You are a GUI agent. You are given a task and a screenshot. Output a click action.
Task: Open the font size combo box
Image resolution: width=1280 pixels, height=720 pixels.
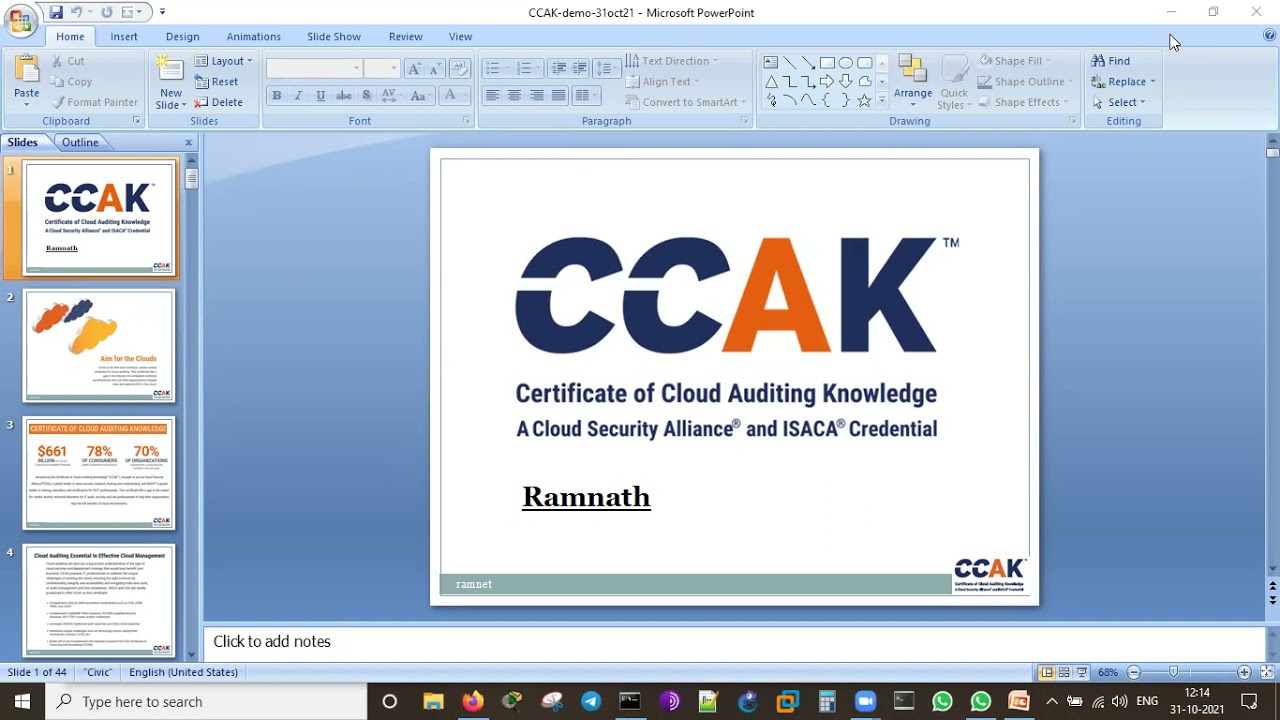tap(382, 68)
